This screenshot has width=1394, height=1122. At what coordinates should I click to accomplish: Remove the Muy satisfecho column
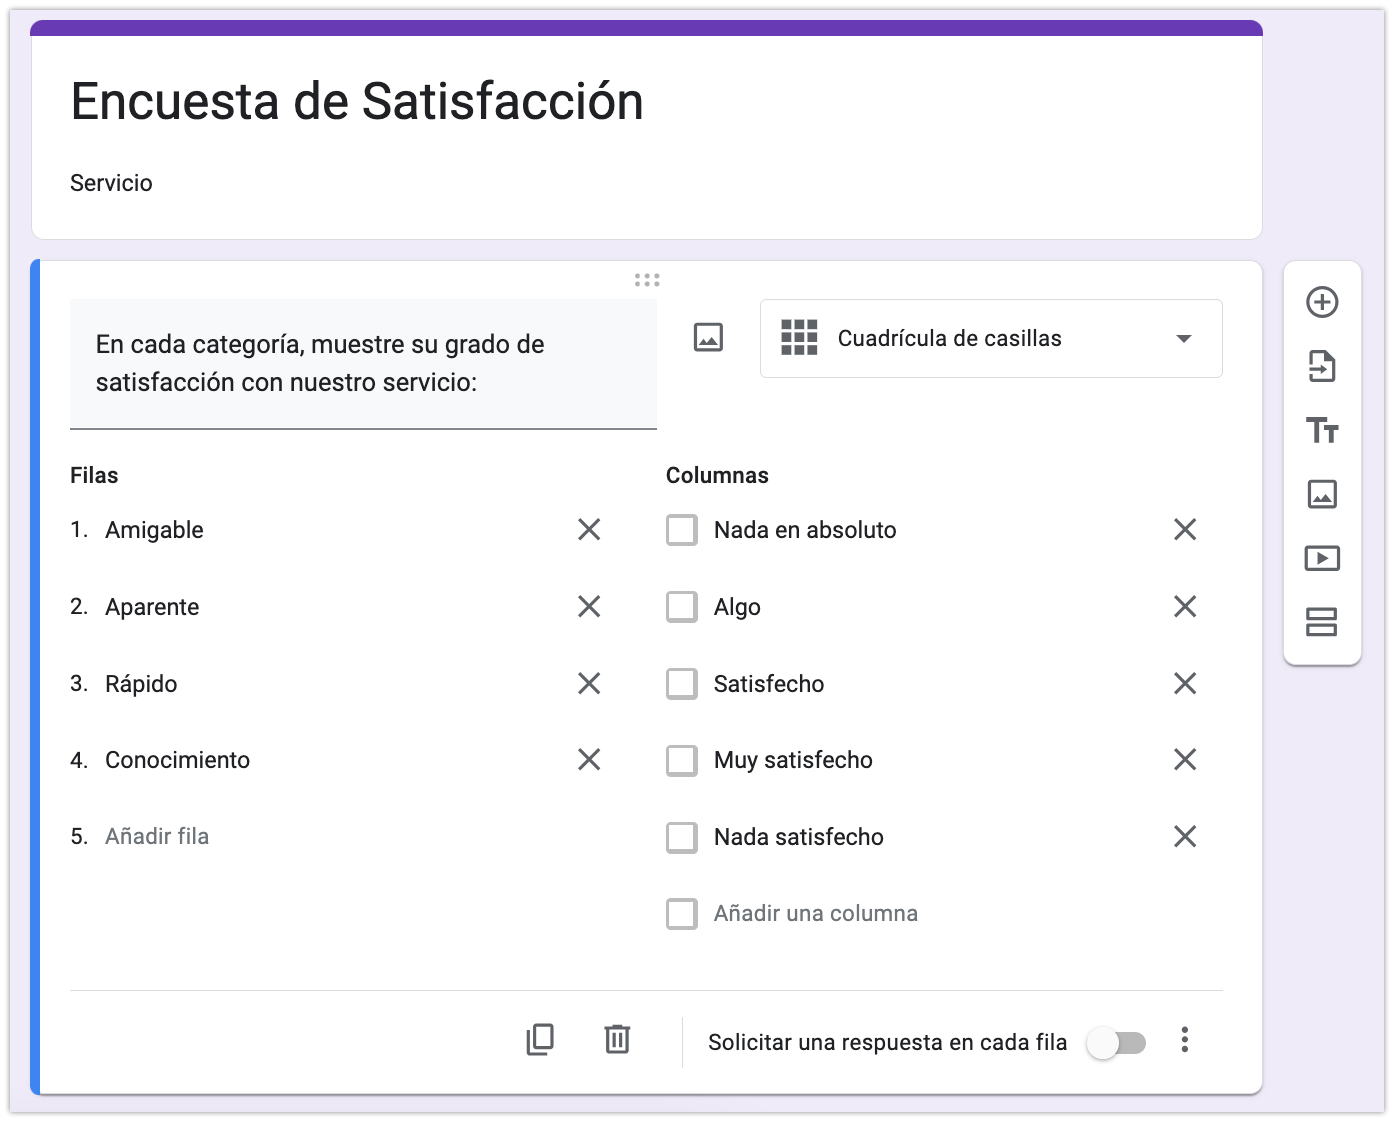[x=1185, y=759]
